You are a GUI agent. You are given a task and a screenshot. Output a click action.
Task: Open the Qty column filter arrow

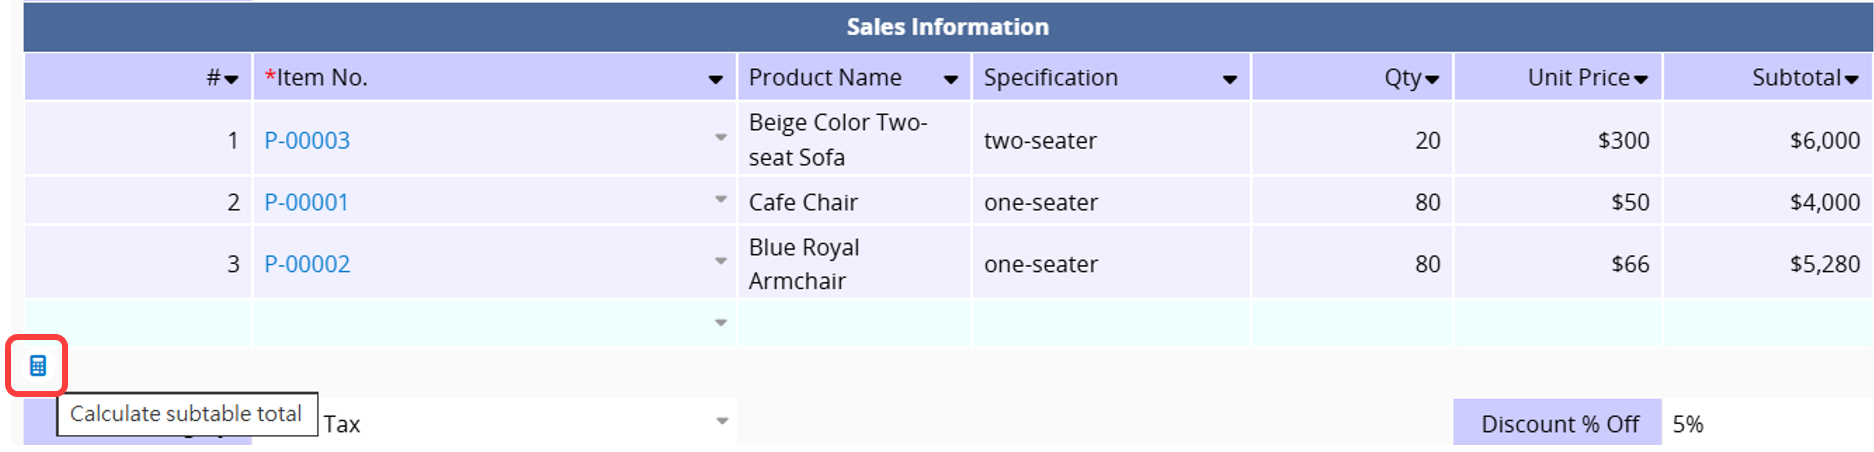point(1432,80)
